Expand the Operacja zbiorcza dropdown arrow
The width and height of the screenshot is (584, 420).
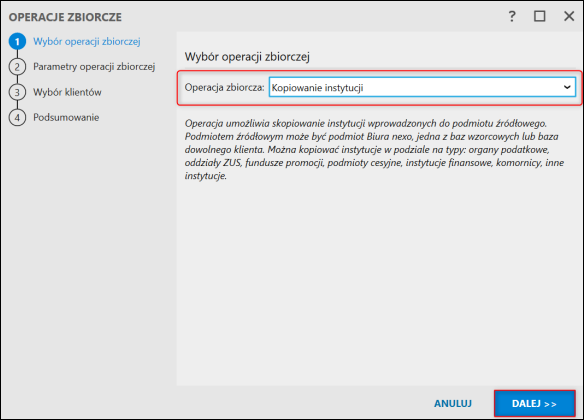coord(567,88)
